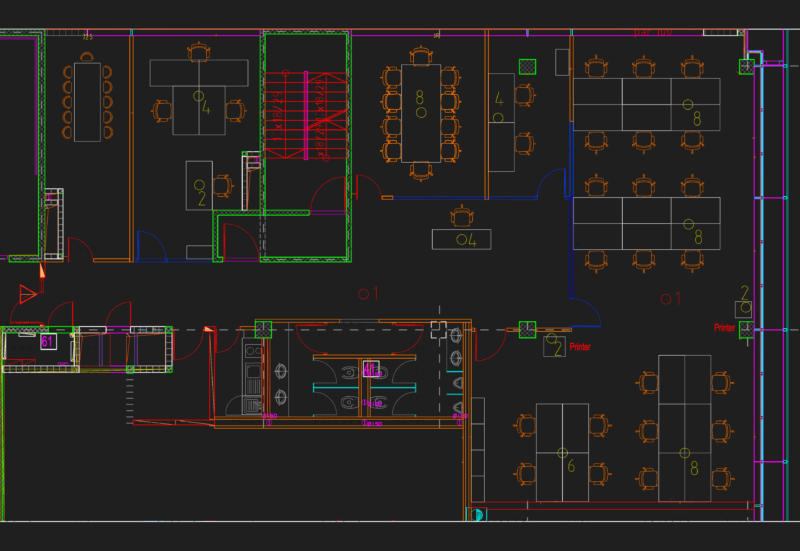Select the green hatched column beside the top white cabinet
The width and height of the screenshot is (800, 551).
tap(528, 67)
